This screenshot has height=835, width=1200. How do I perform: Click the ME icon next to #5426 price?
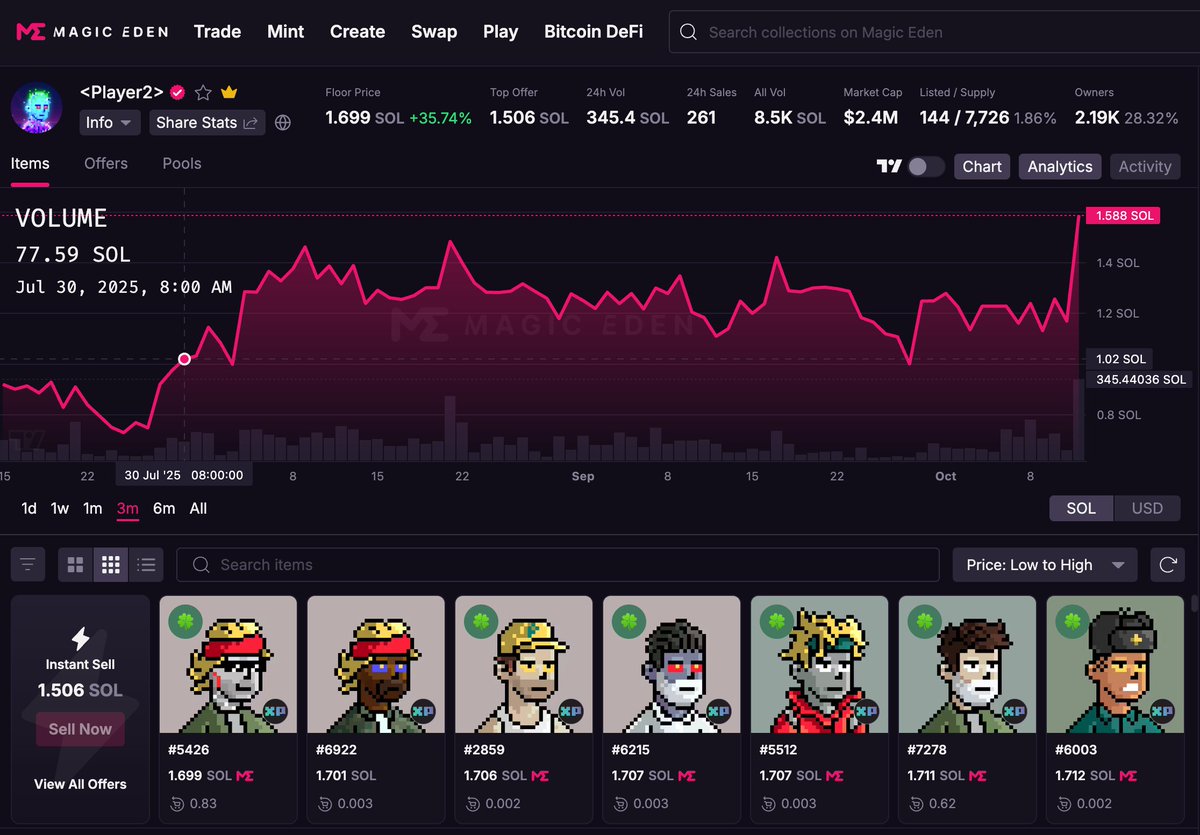[244, 775]
